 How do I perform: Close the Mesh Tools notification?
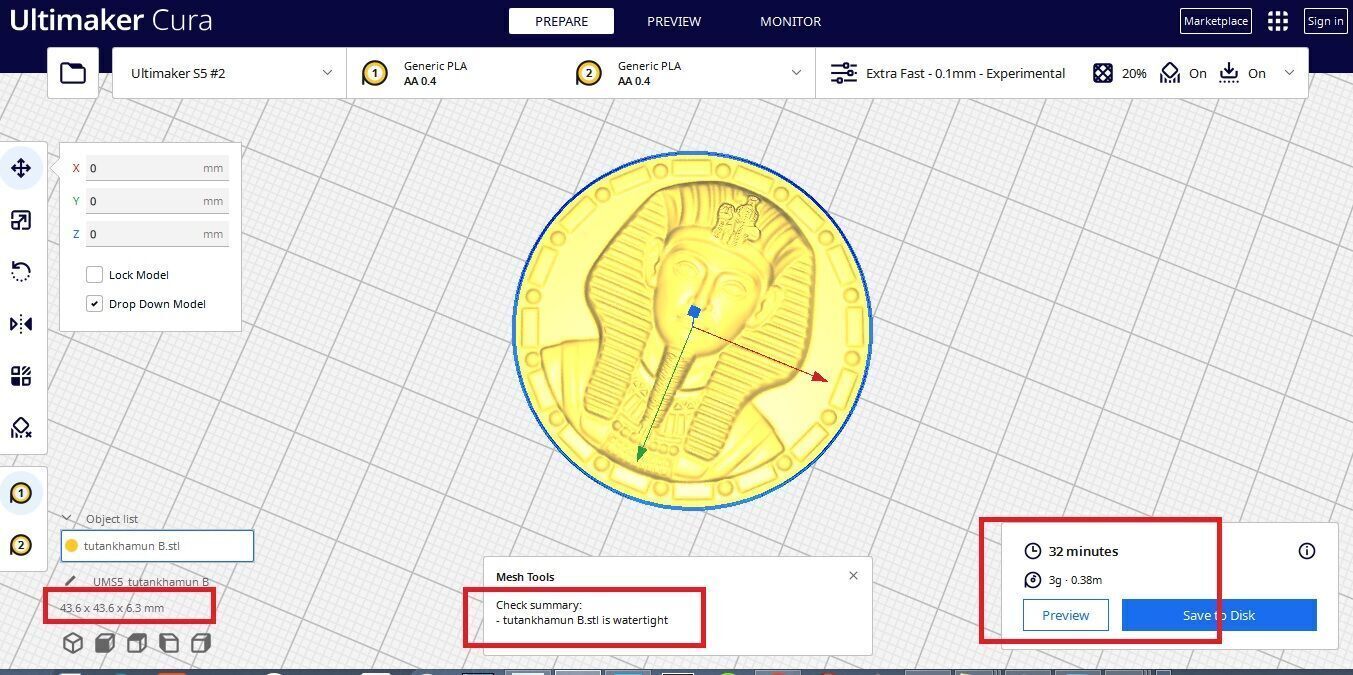853,576
